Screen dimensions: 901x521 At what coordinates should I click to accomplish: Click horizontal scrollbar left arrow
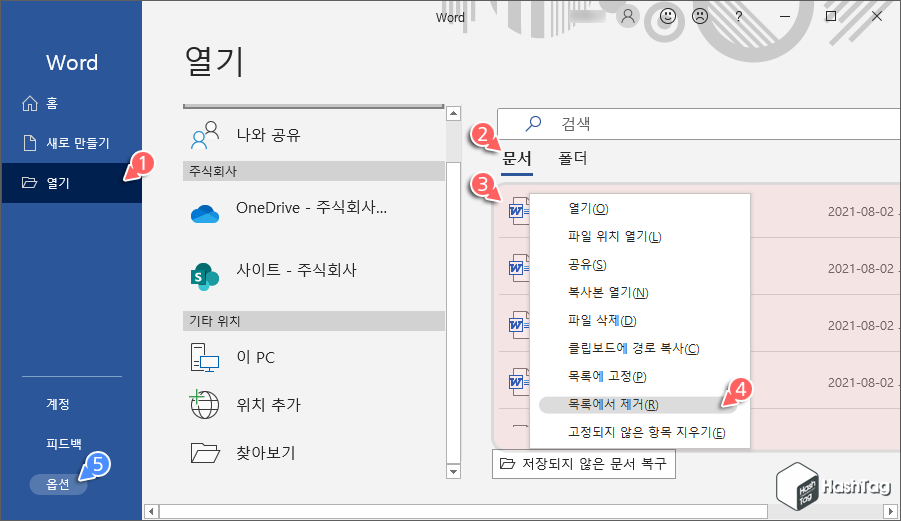[151, 511]
